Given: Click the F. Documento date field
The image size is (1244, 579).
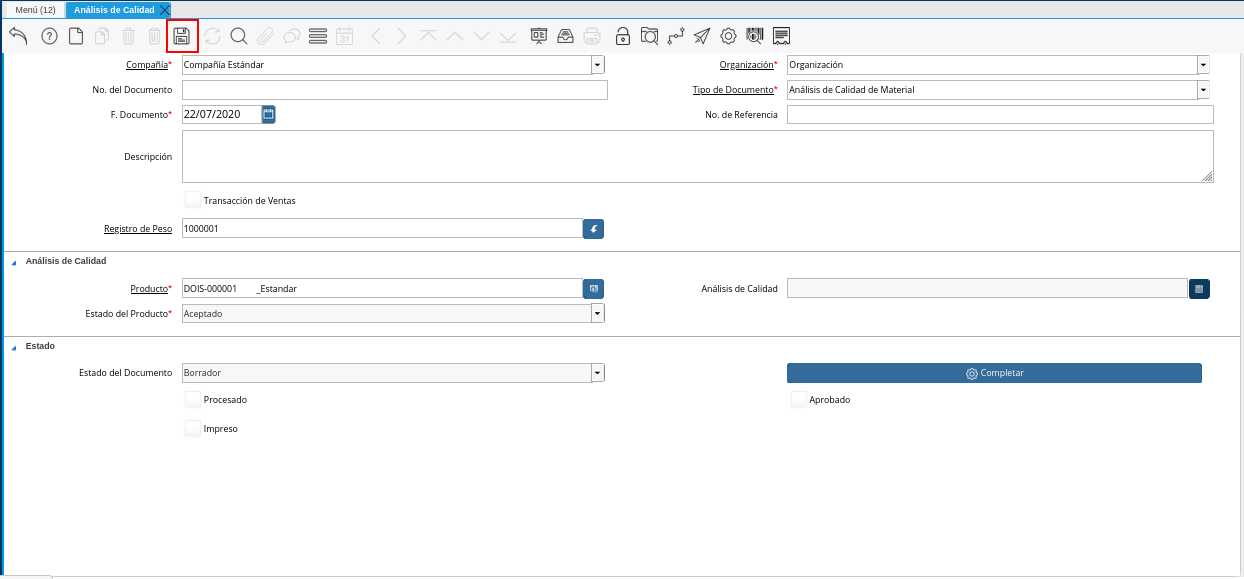Looking at the screenshot, I should pyautogui.click(x=221, y=114).
